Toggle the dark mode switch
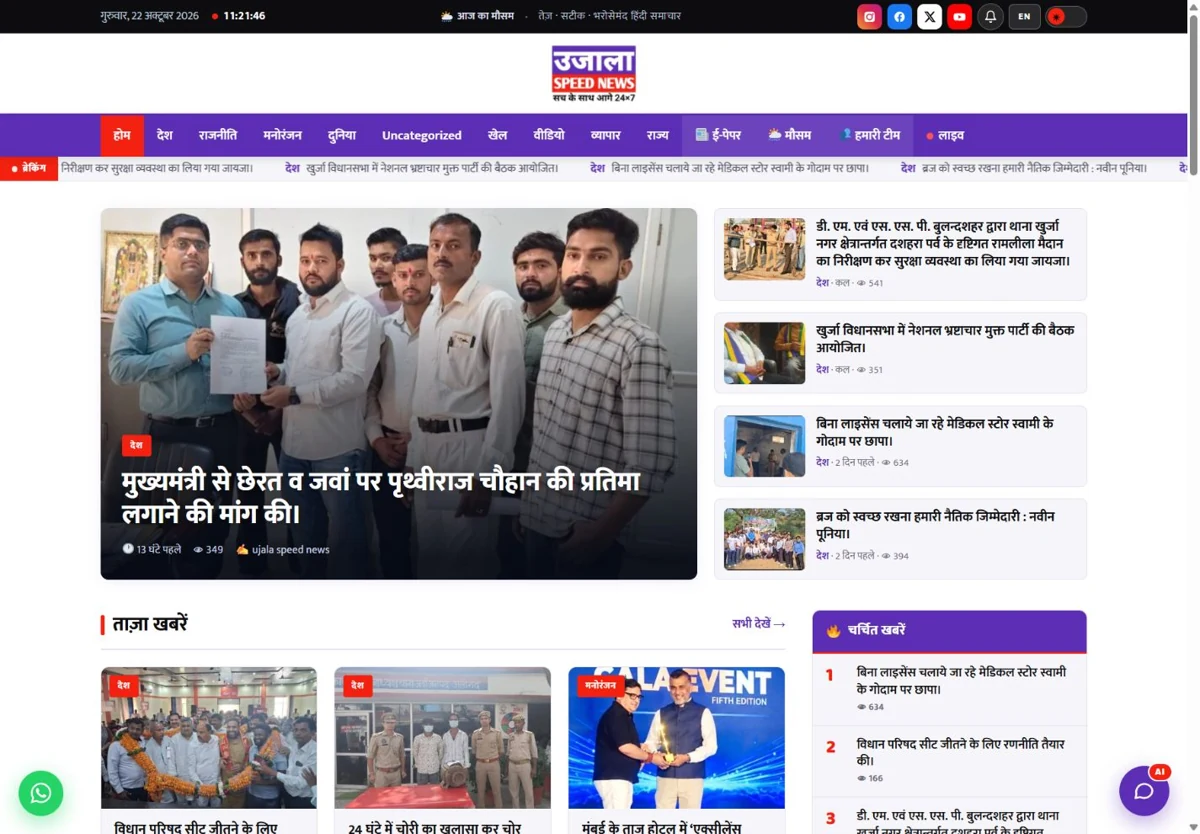 1066,17
